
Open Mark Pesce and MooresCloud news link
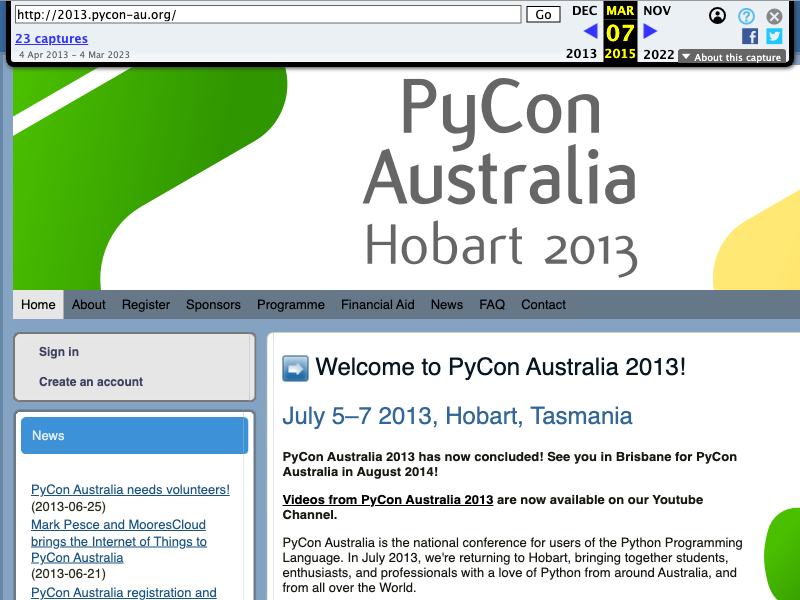click(x=119, y=541)
